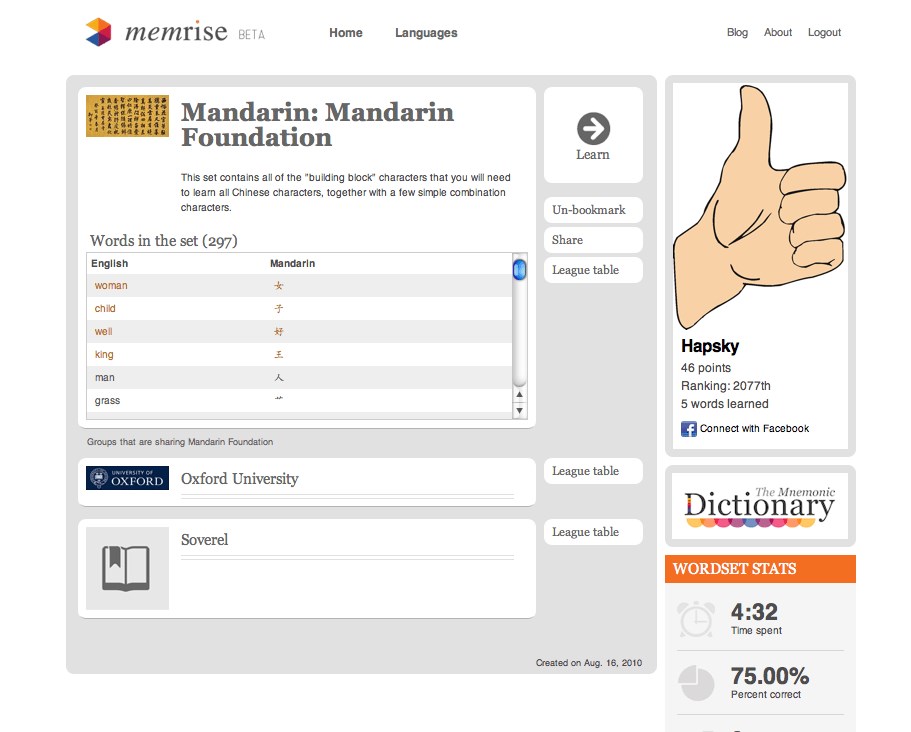Open League table for Oxford University group
Image resolution: width=911 pixels, height=732 pixels.
coord(593,471)
